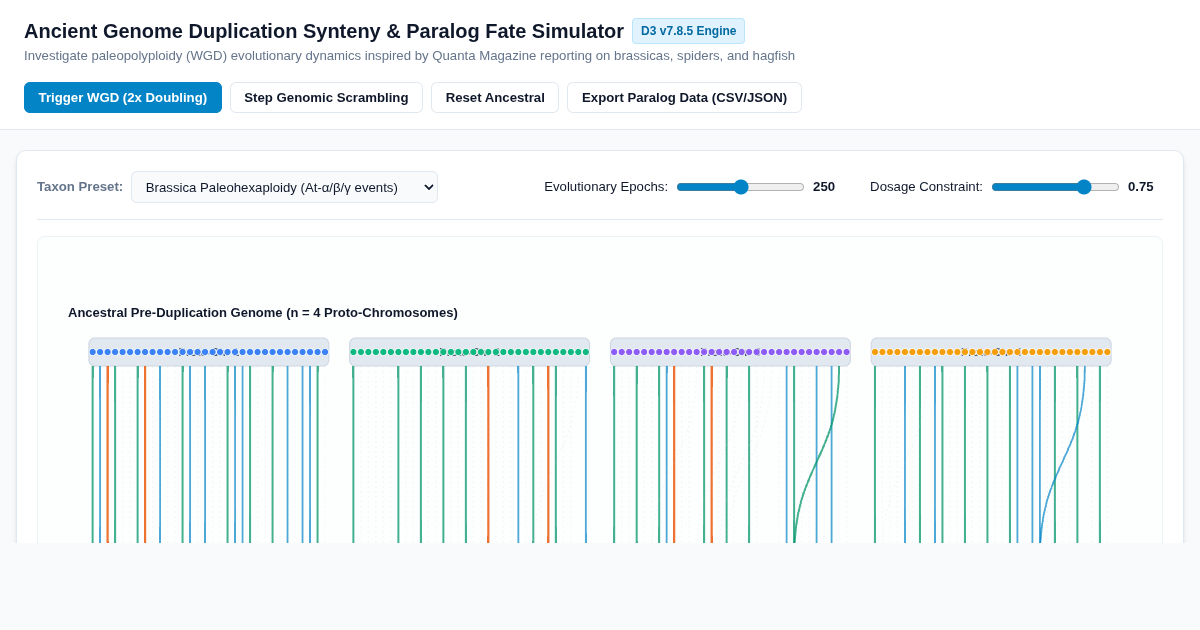Adjust the Dosage Constraint slider

1055,187
